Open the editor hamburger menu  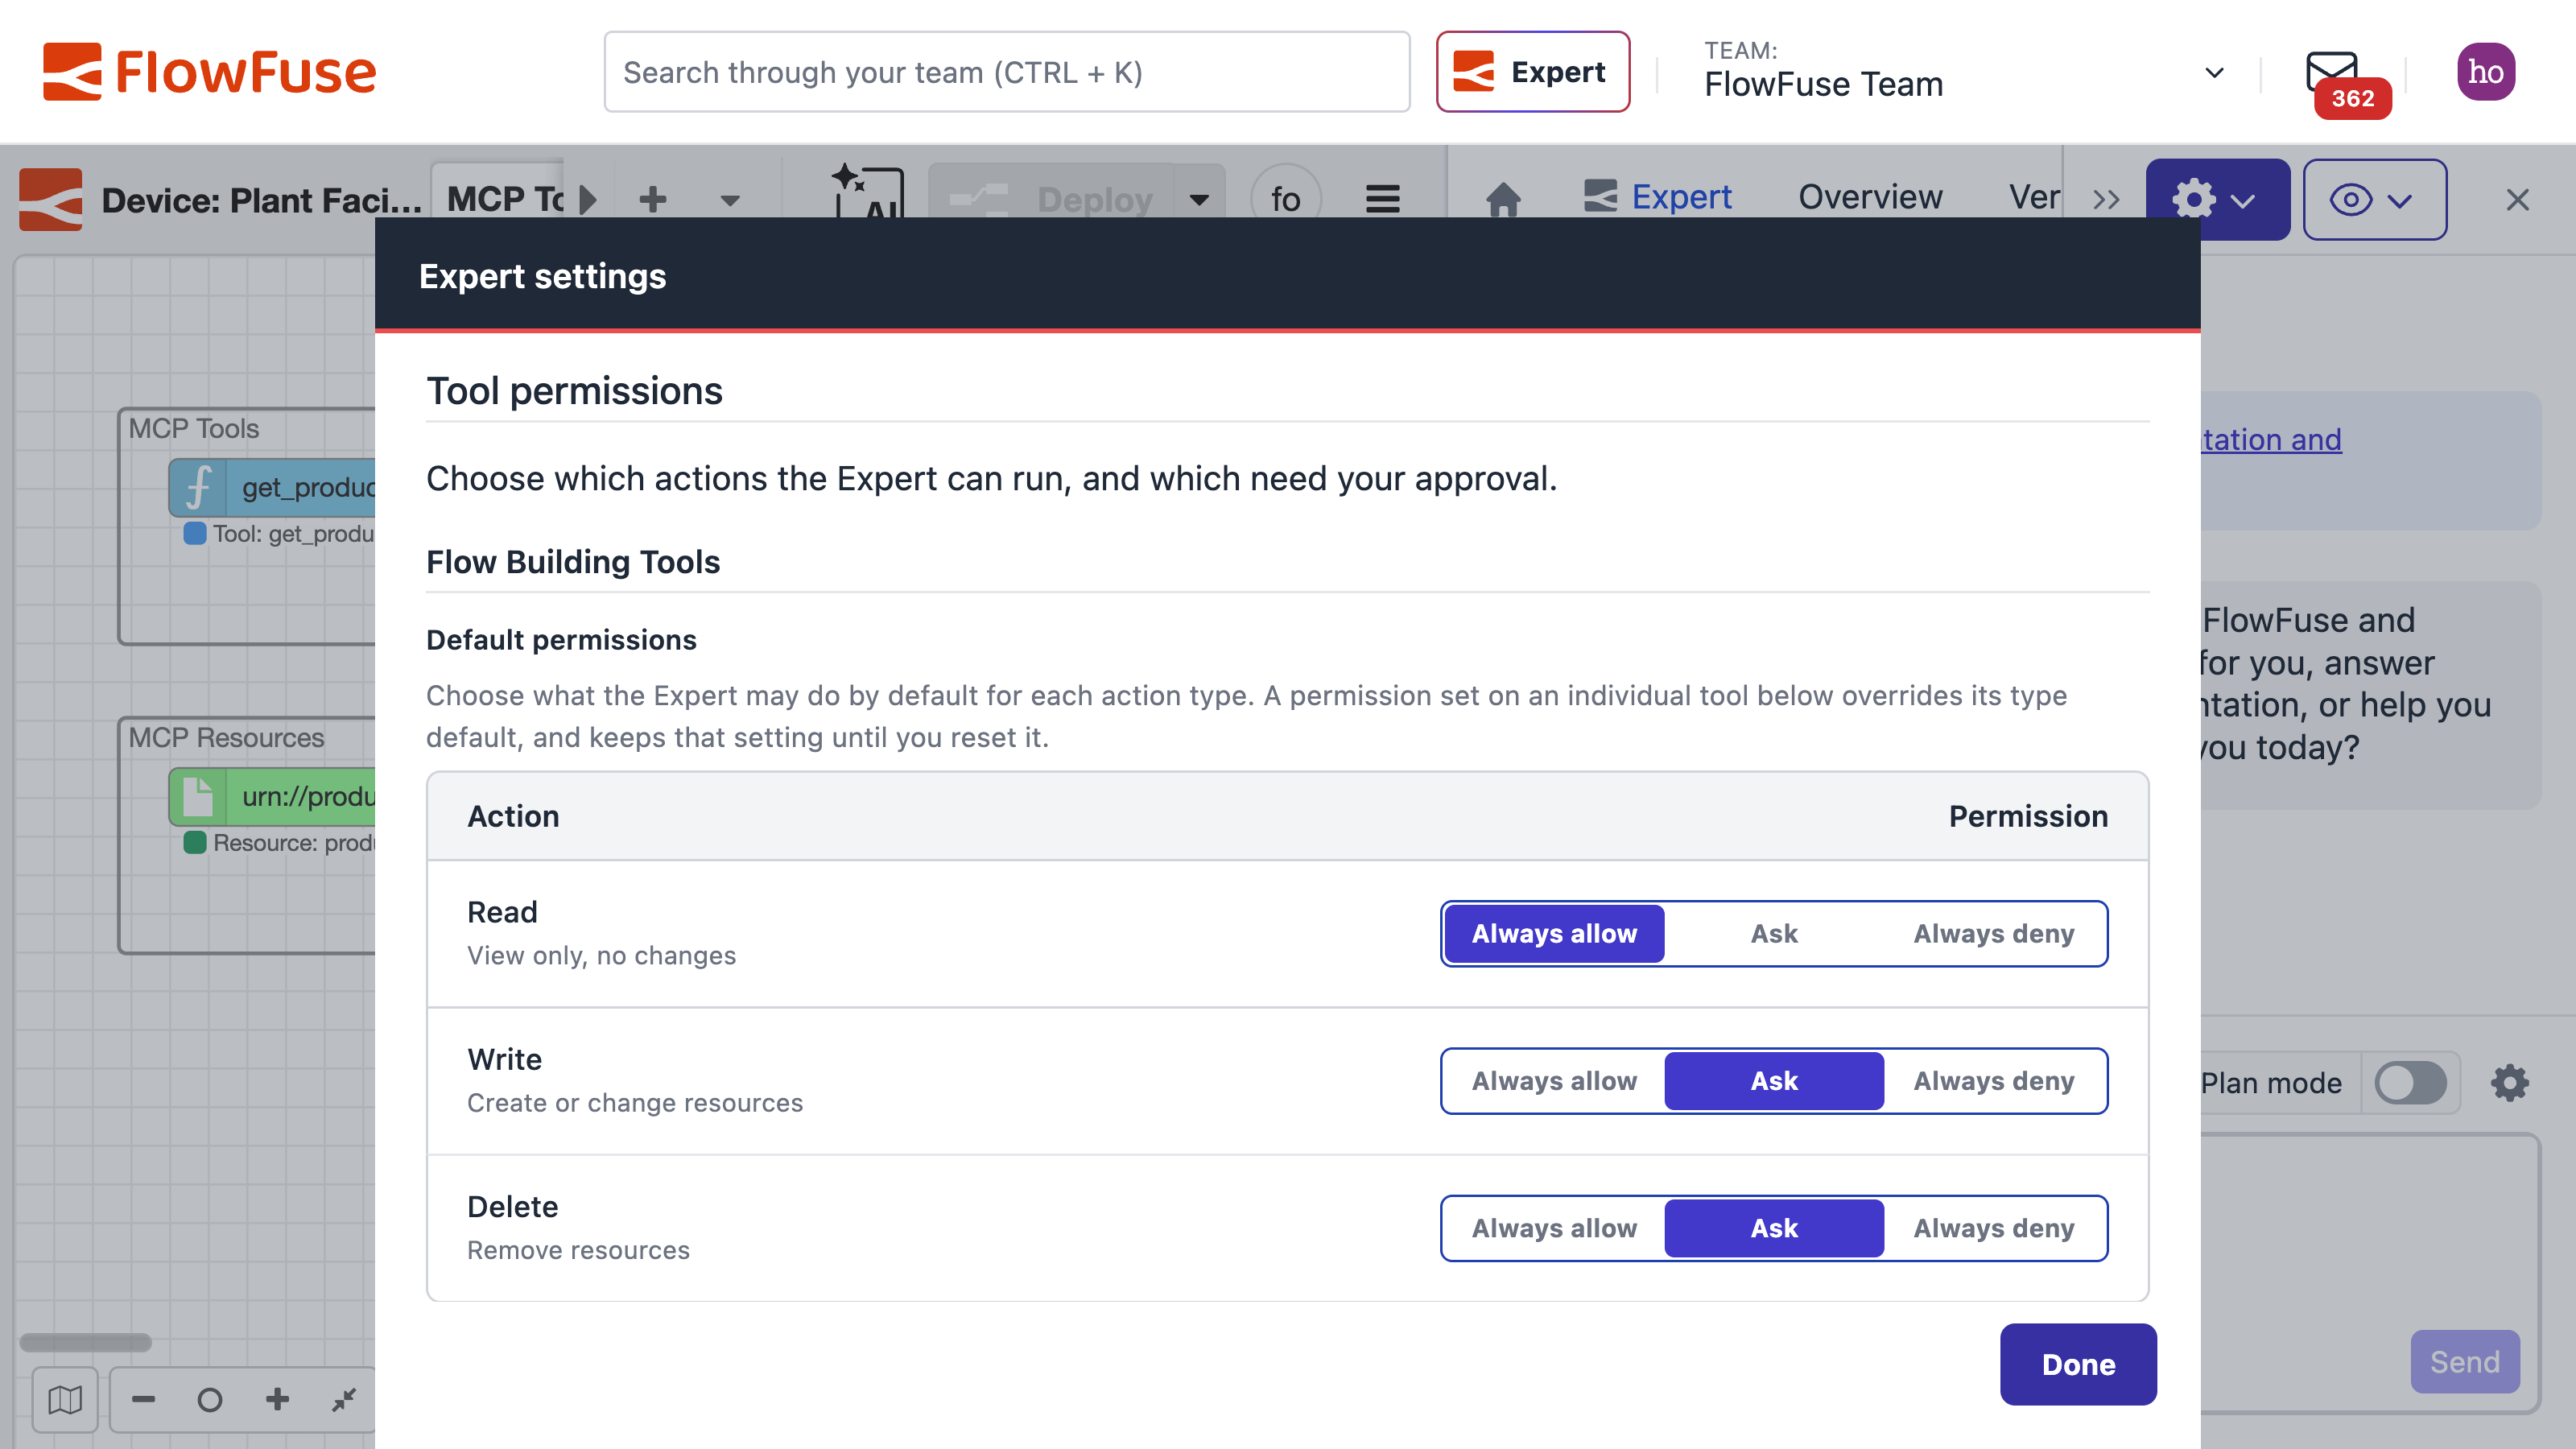1382,199
